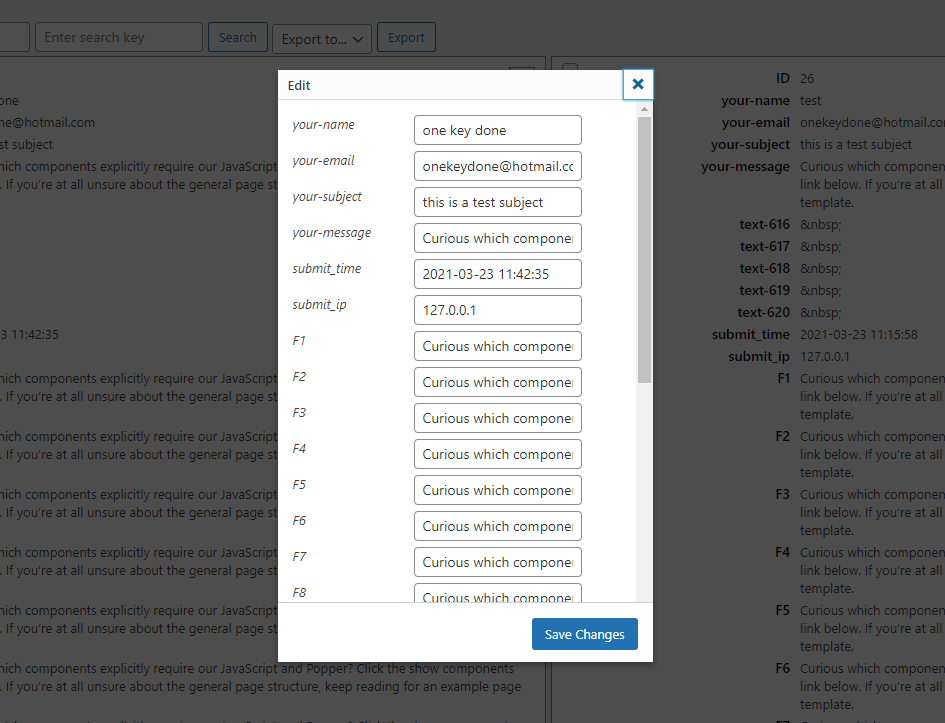Click the Edit dialog title

click(299, 86)
